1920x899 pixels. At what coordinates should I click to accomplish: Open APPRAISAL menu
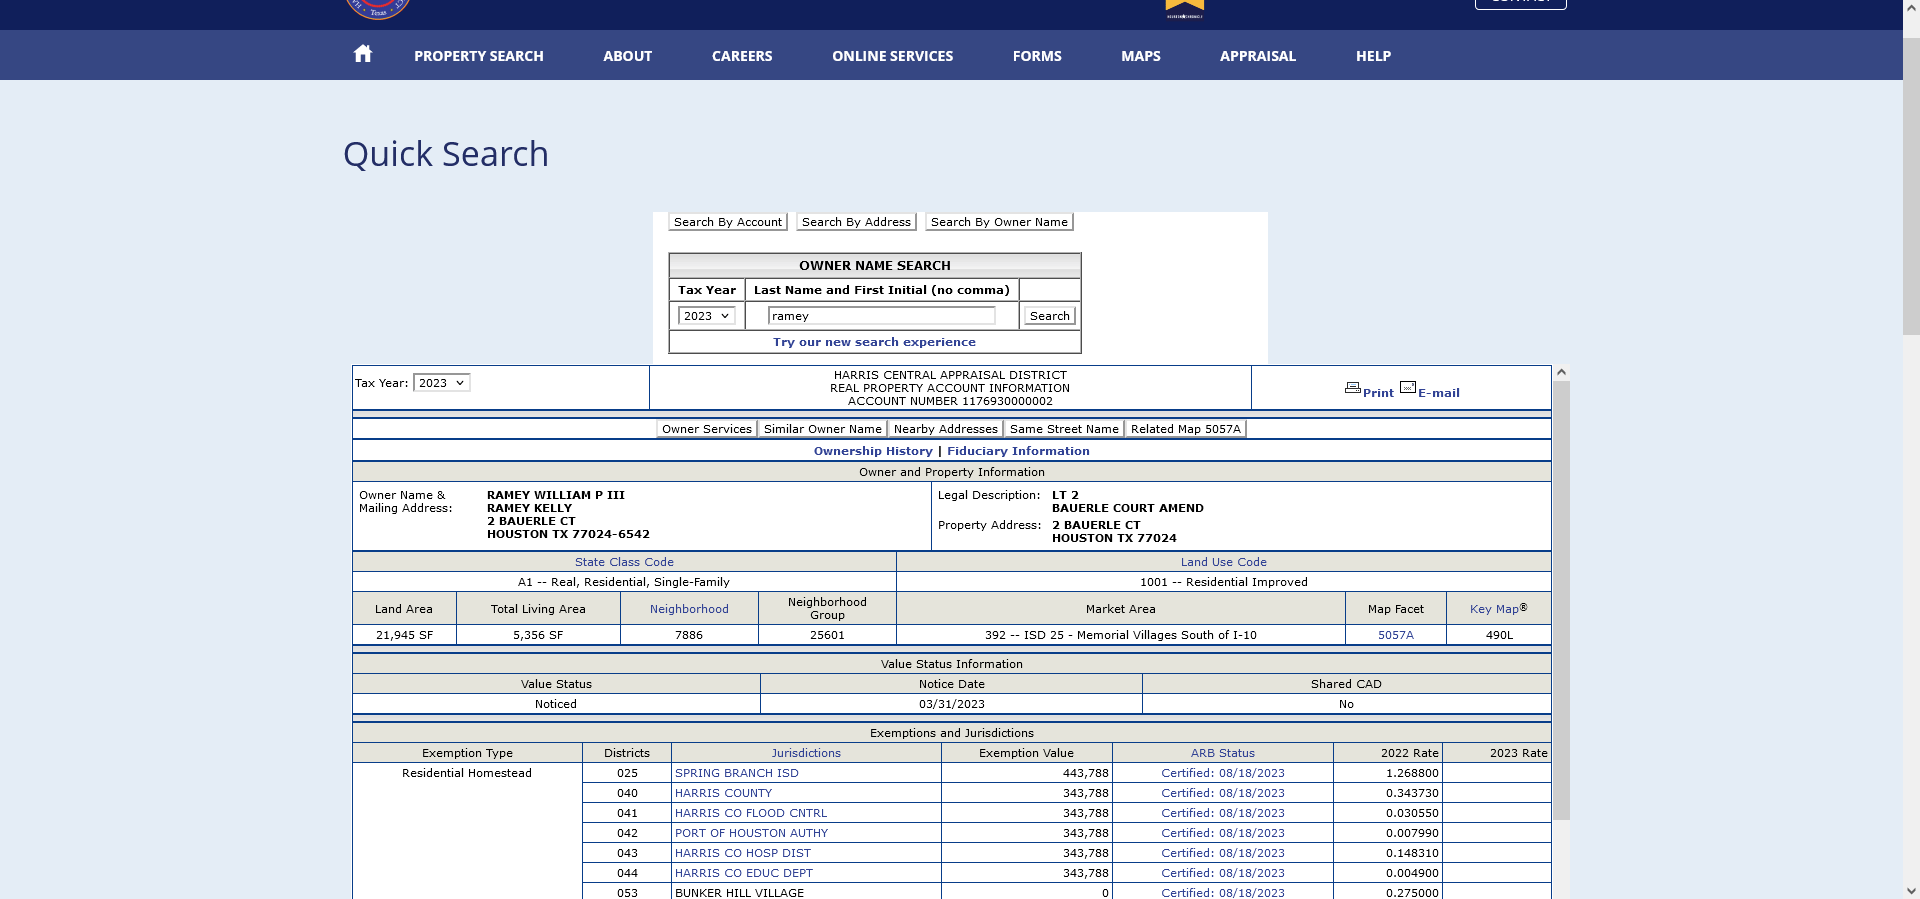(1258, 56)
